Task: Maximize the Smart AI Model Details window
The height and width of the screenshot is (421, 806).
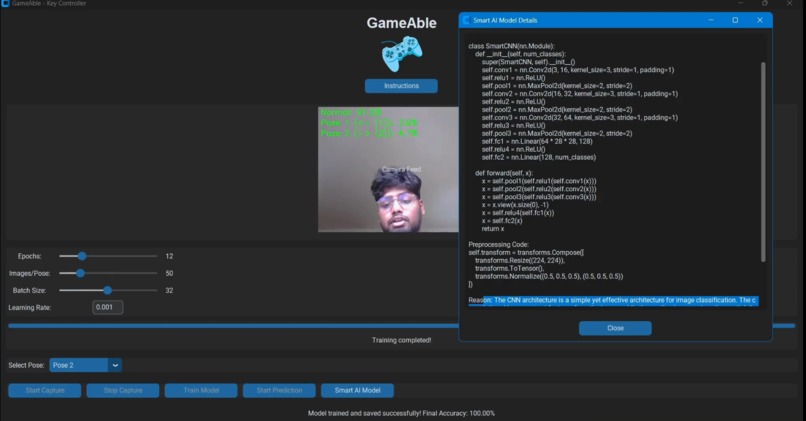Action: click(x=735, y=20)
